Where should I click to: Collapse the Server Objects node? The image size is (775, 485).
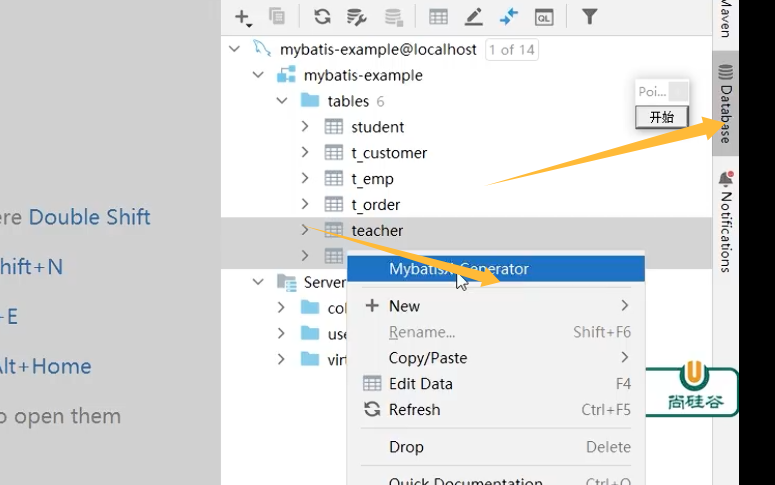click(x=258, y=282)
